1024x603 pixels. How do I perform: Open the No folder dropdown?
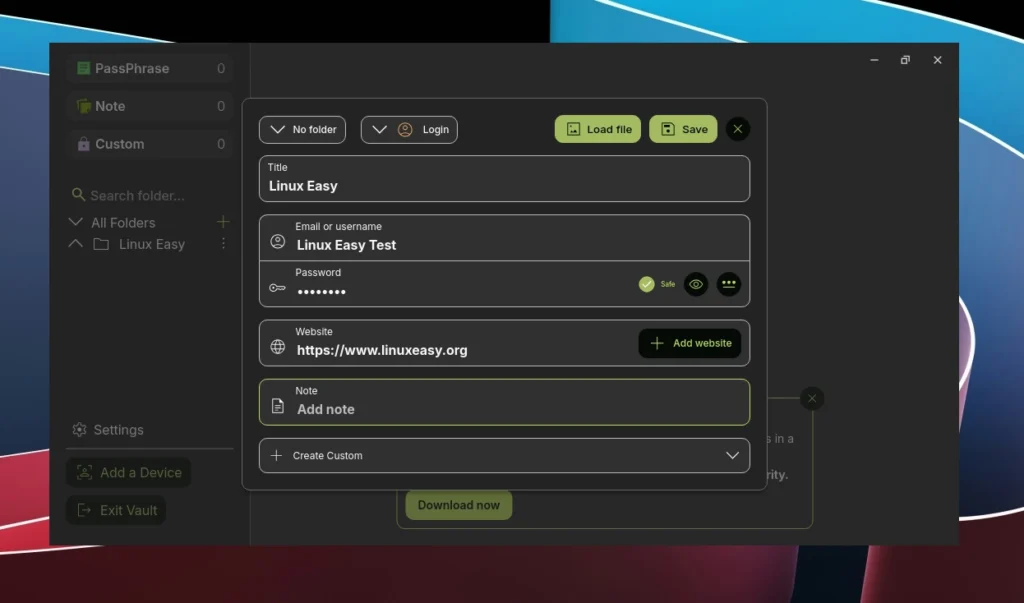(x=302, y=129)
